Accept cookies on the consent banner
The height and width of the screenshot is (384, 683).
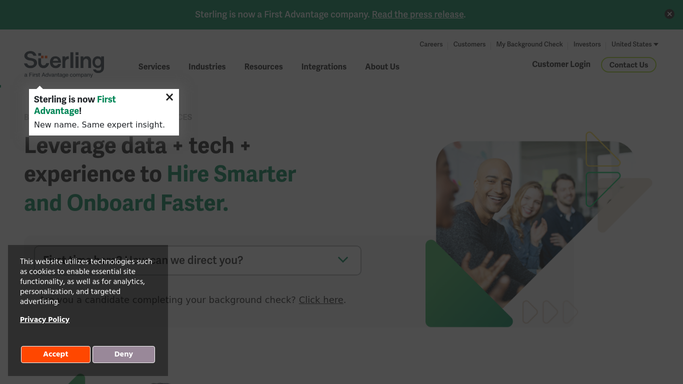(56, 354)
